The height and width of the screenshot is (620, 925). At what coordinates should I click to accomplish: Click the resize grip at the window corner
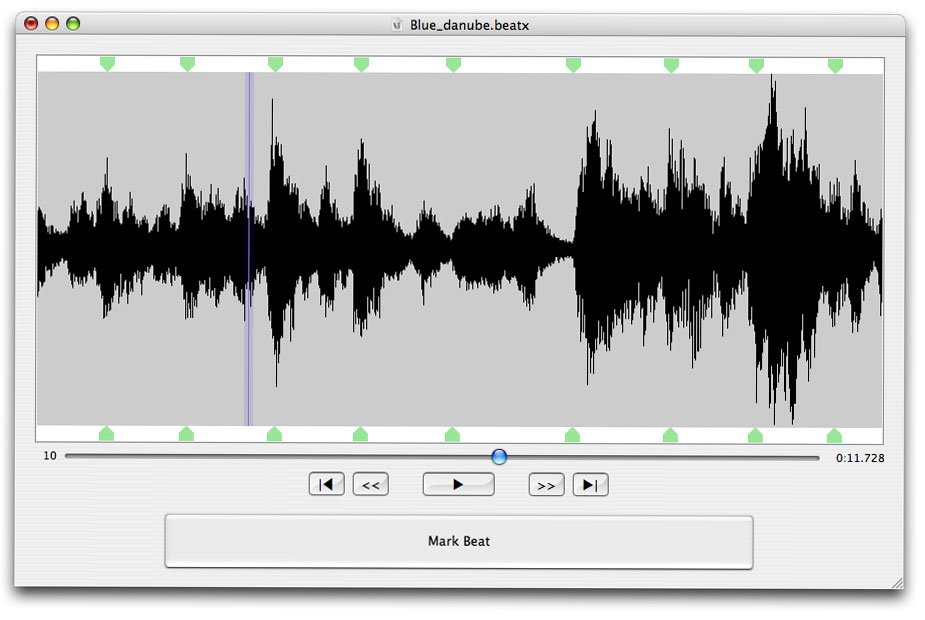[896, 581]
